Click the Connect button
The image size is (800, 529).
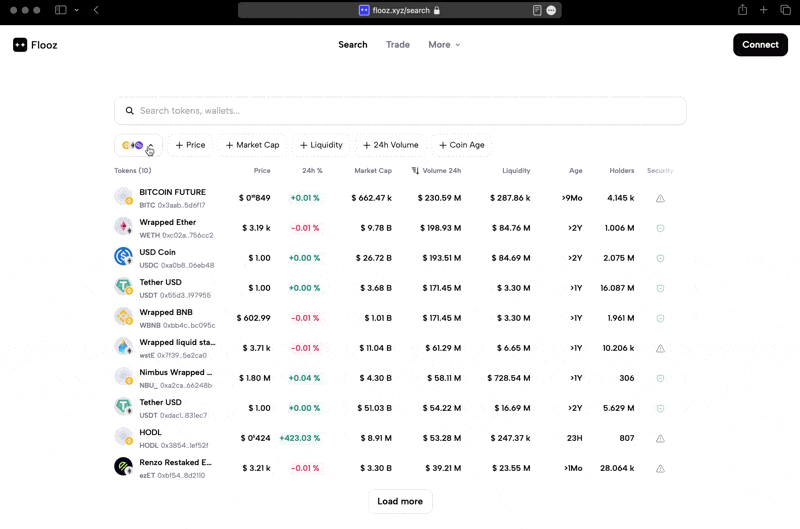tap(760, 45)
